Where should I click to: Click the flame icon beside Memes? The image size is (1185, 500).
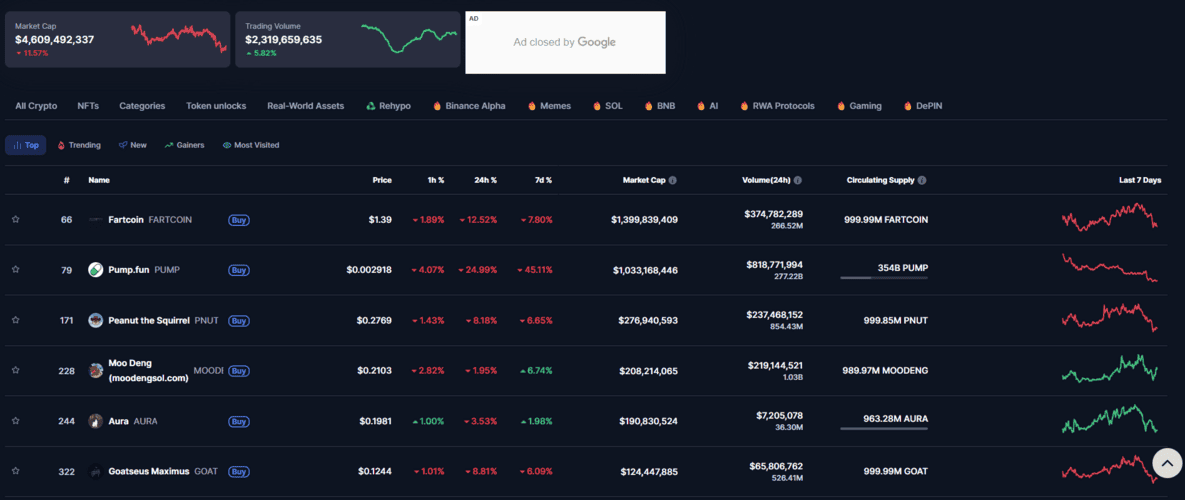(x=531, y=106)
